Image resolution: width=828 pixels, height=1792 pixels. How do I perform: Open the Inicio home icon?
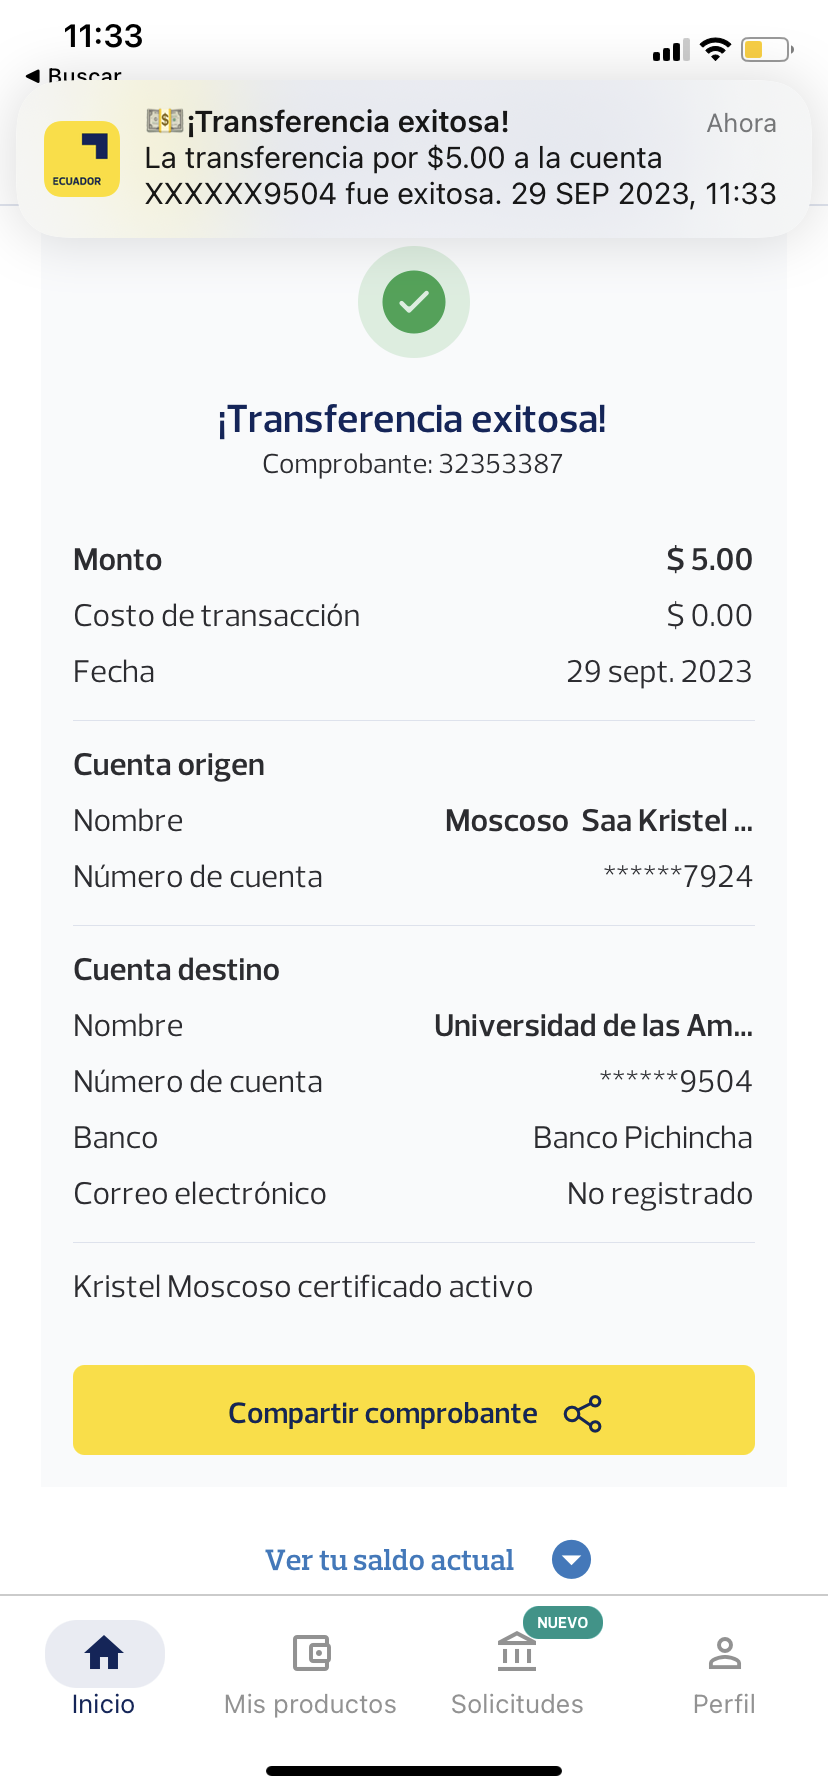point(104,1653)
